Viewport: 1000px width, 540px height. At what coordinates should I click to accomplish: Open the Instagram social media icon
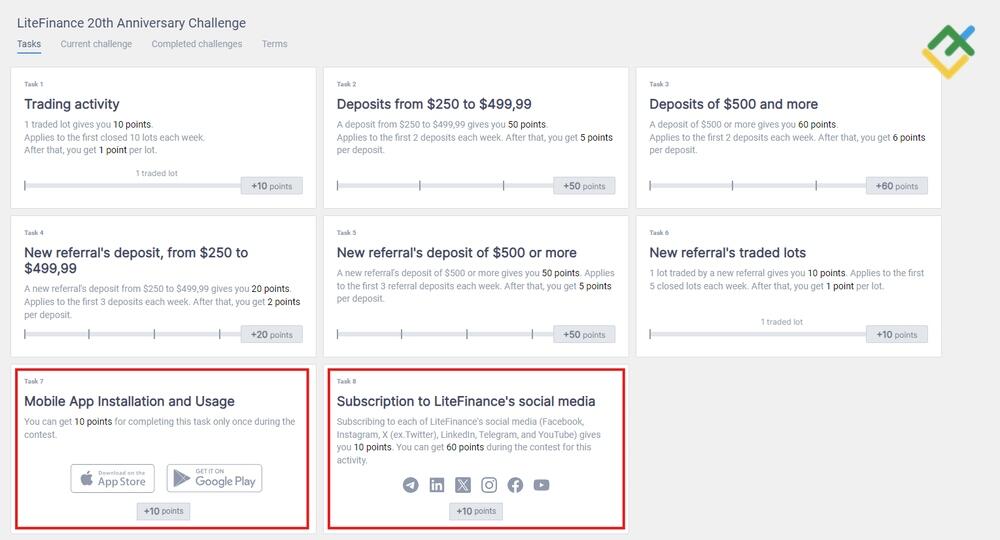pos(489,485)
